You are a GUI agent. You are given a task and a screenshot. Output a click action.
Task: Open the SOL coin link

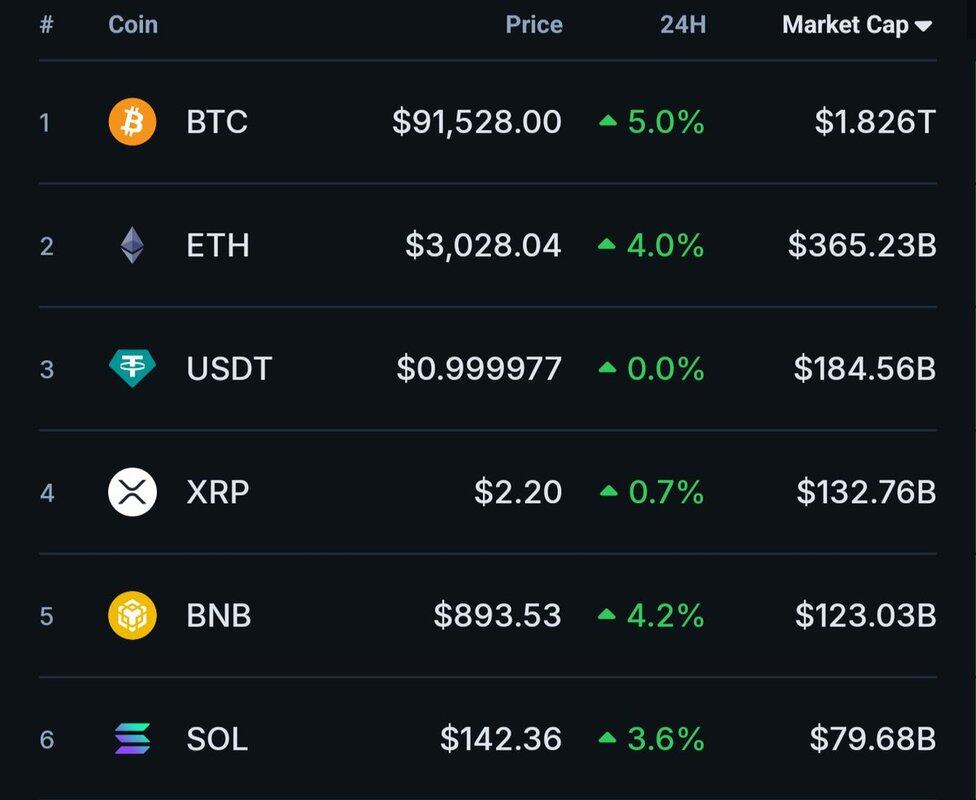(x=217, y=739)
